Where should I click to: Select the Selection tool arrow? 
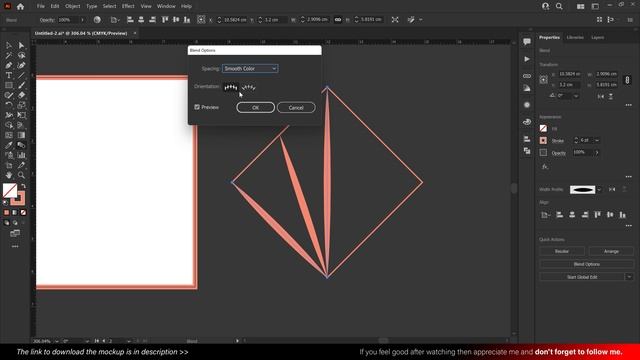click(9, 45)
